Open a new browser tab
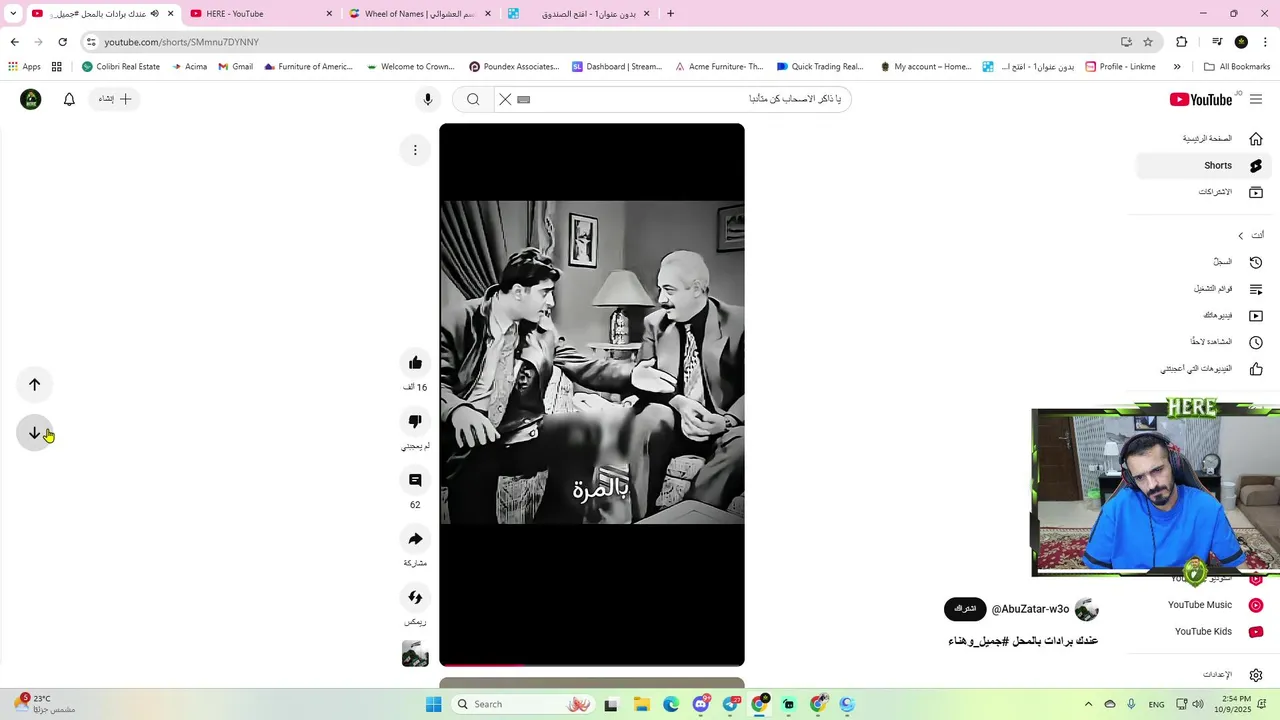Screen dimensions: 1280x720 click(670, 14)
